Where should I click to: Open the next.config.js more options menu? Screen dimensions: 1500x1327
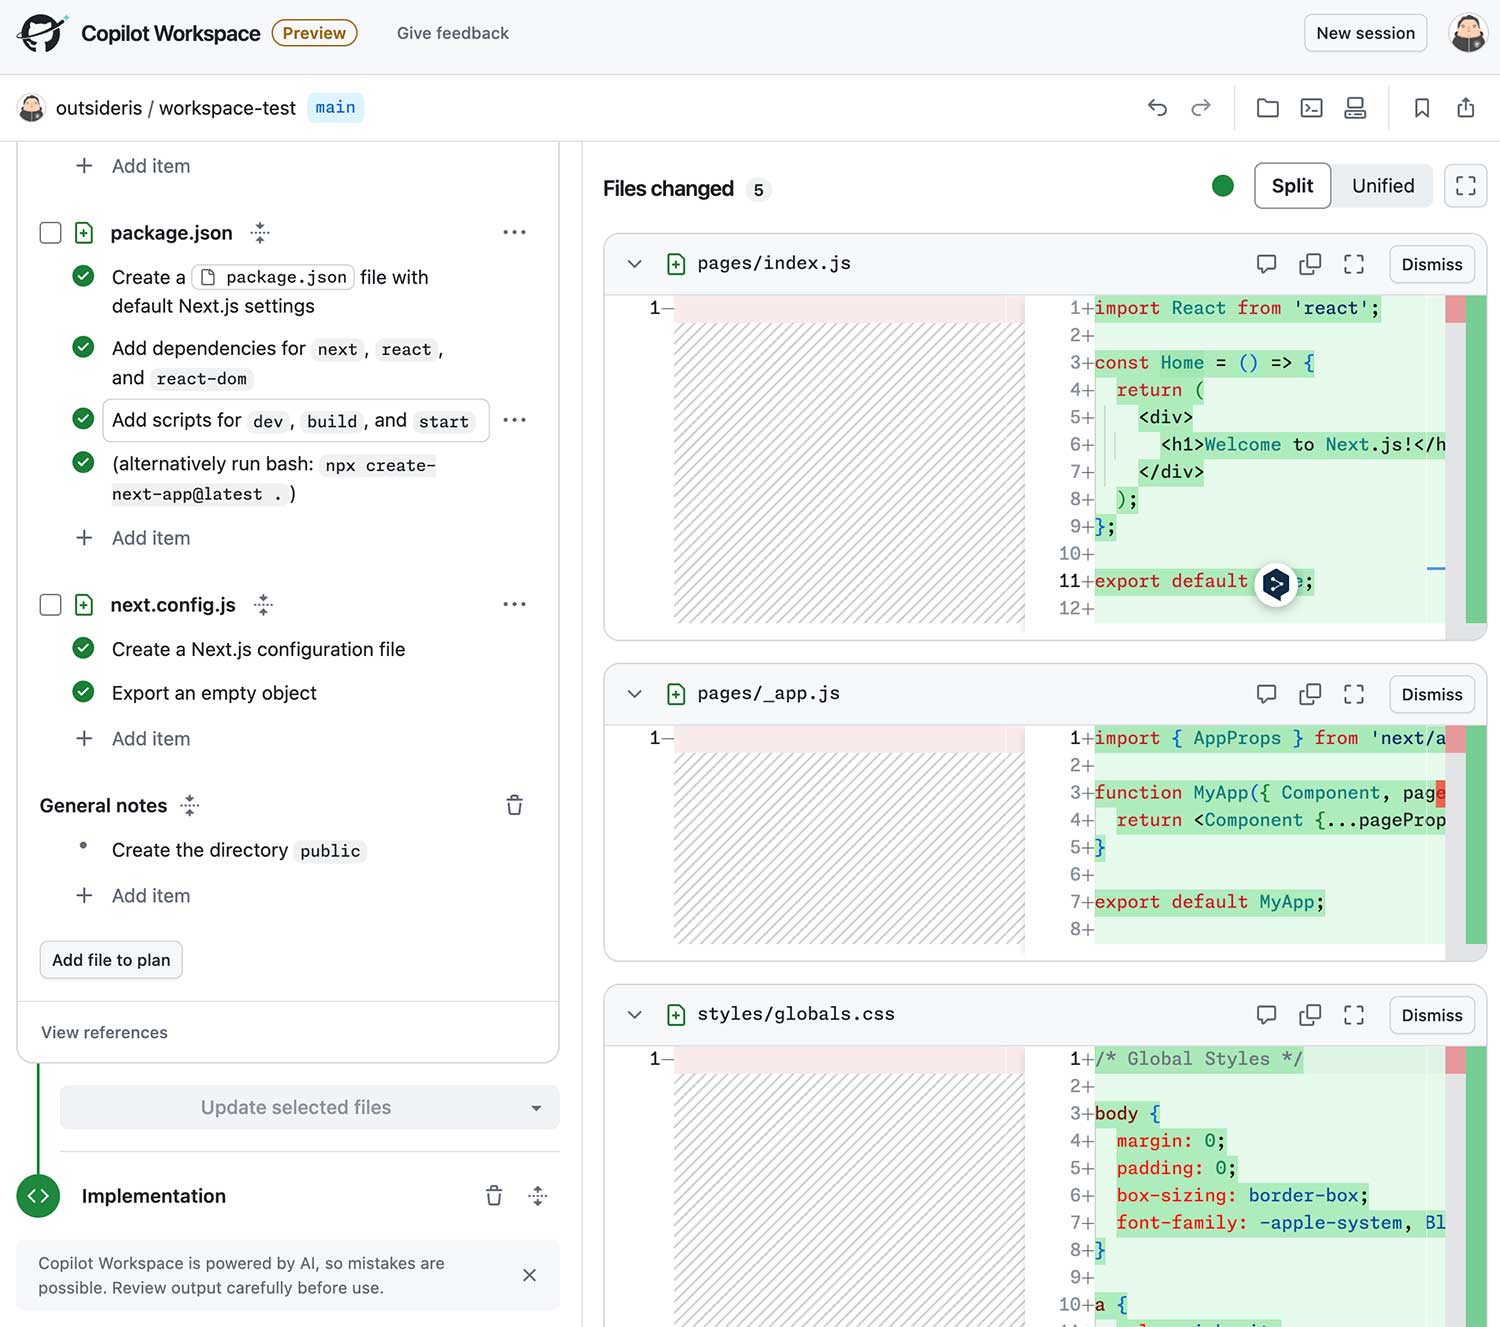[x=514, y=605]
